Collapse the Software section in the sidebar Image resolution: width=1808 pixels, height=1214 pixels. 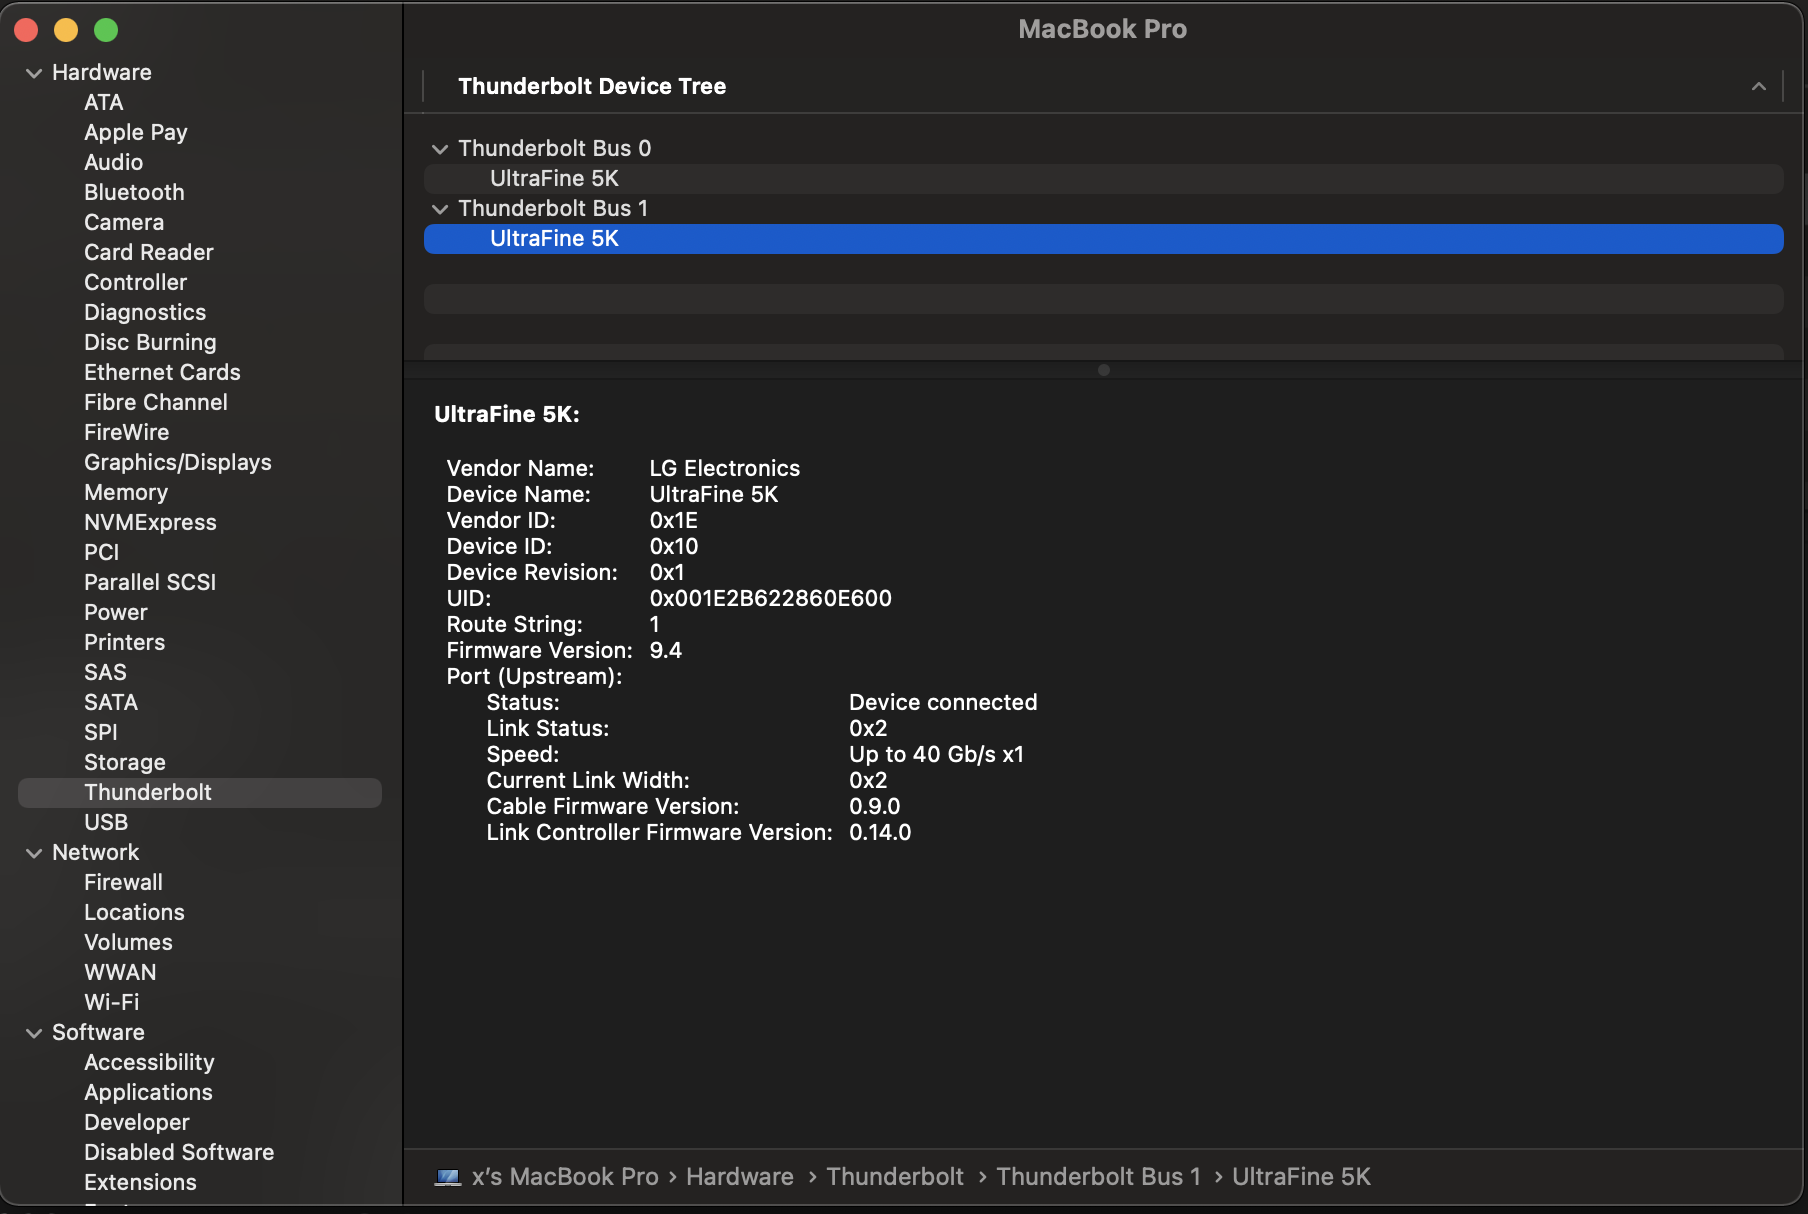[x=34, y=1033]
